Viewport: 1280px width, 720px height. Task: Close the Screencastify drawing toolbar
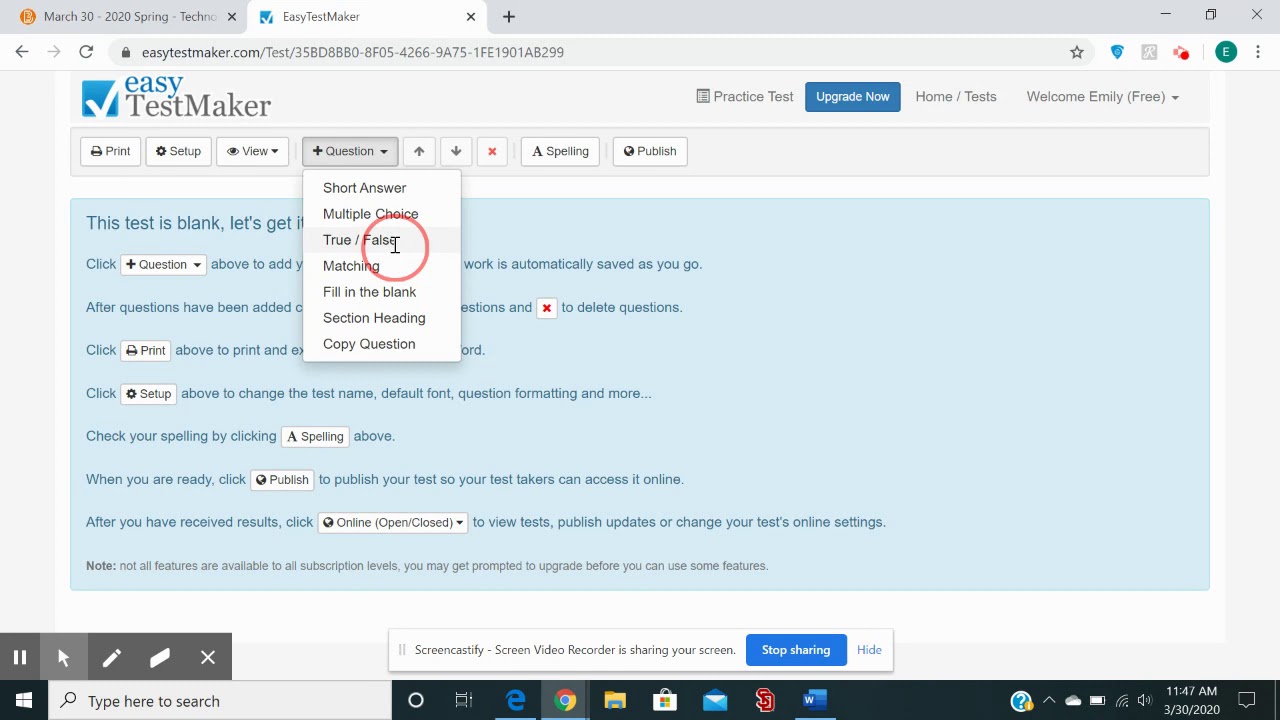click(208, 657)
